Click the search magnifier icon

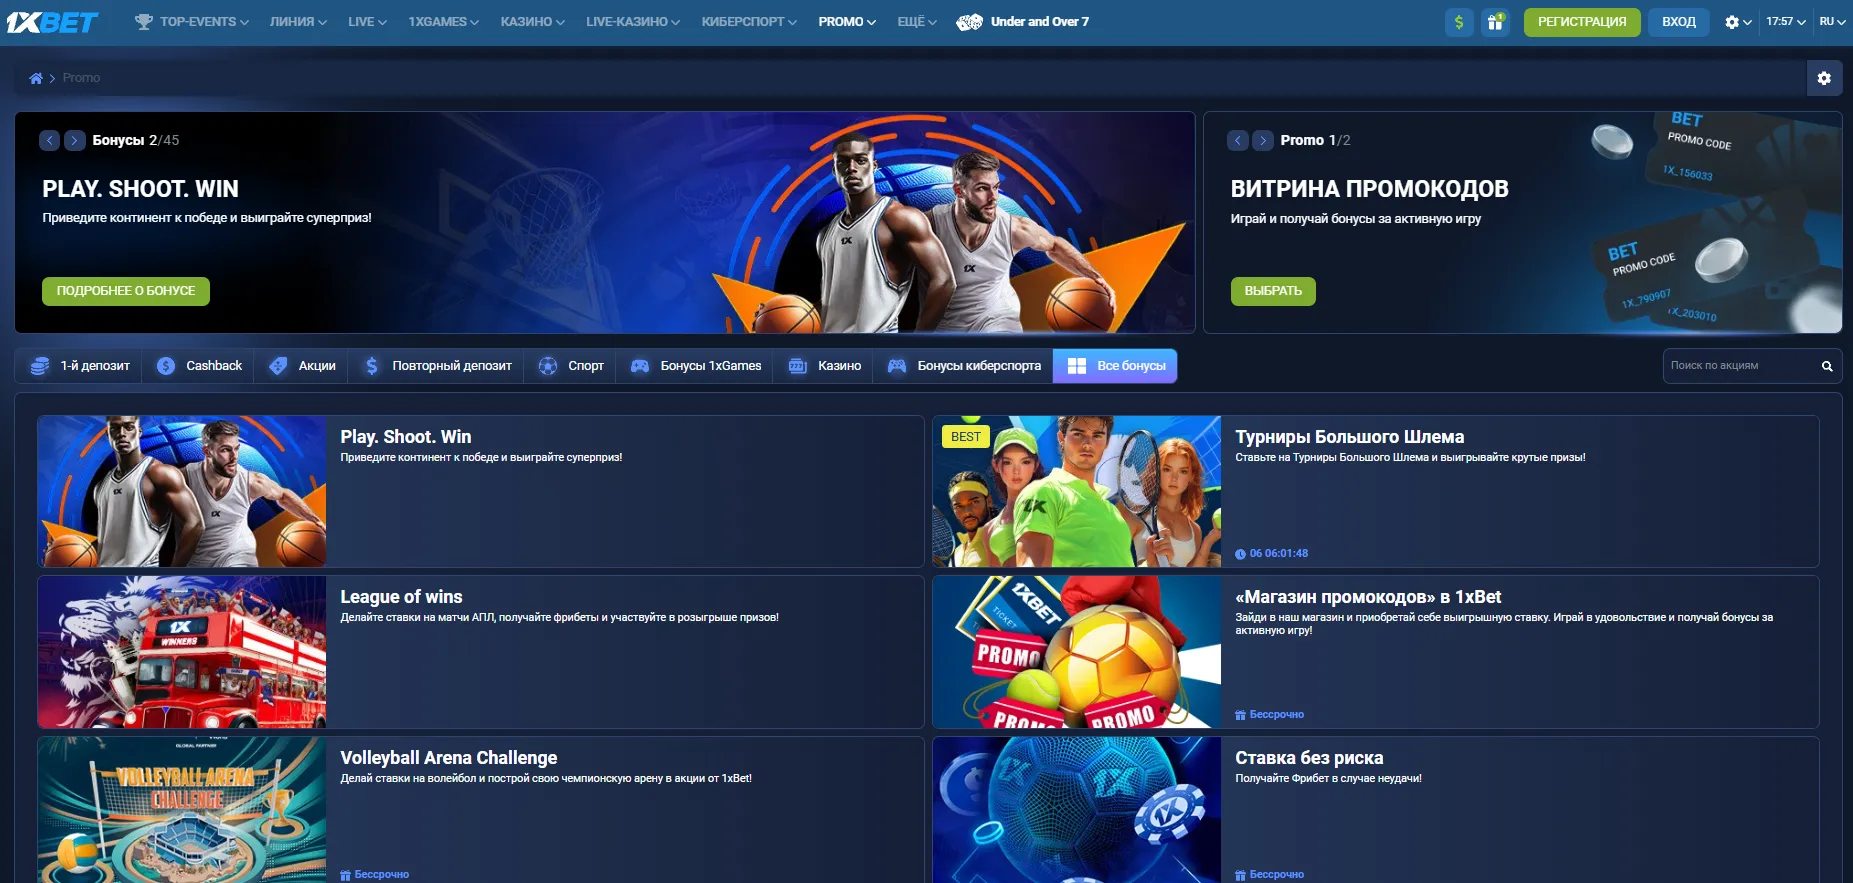click(x=1827, y=366)
